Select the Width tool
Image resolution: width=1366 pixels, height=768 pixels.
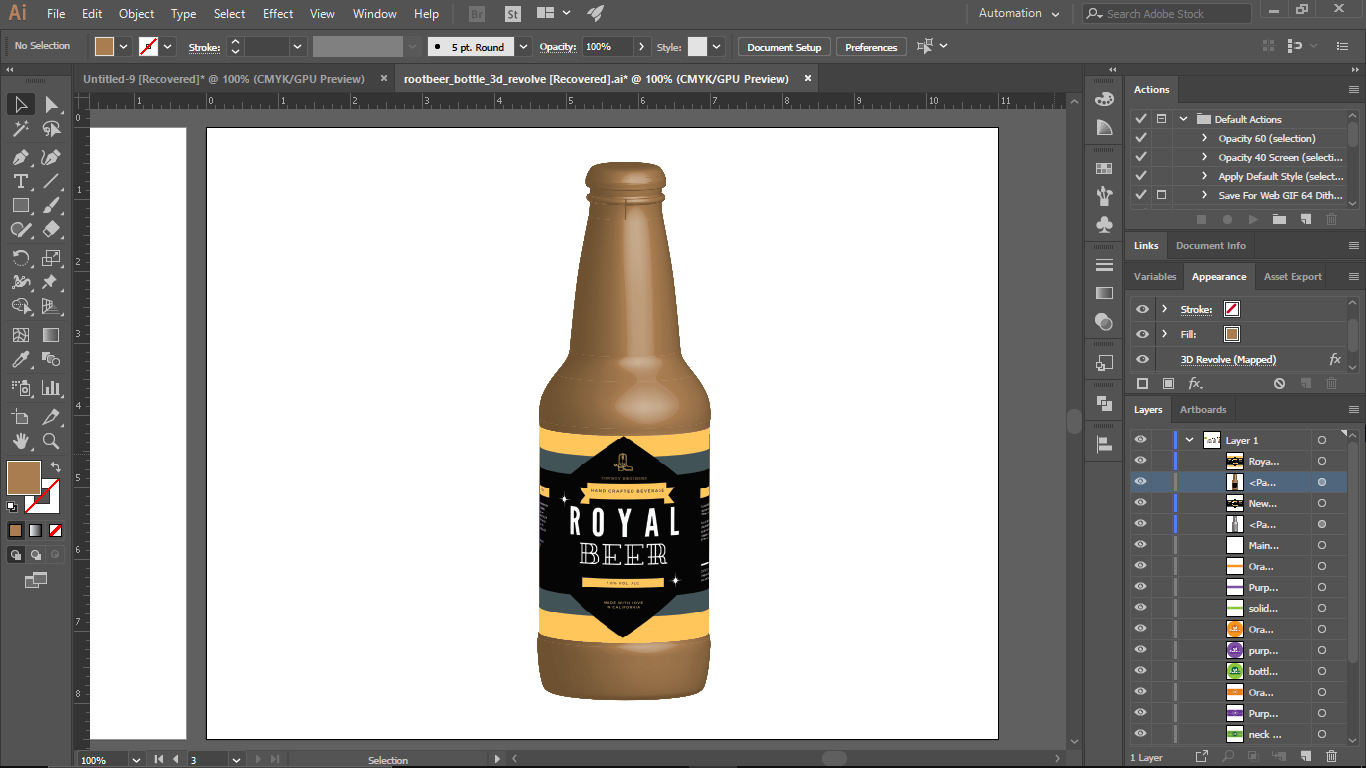point(20,282)
